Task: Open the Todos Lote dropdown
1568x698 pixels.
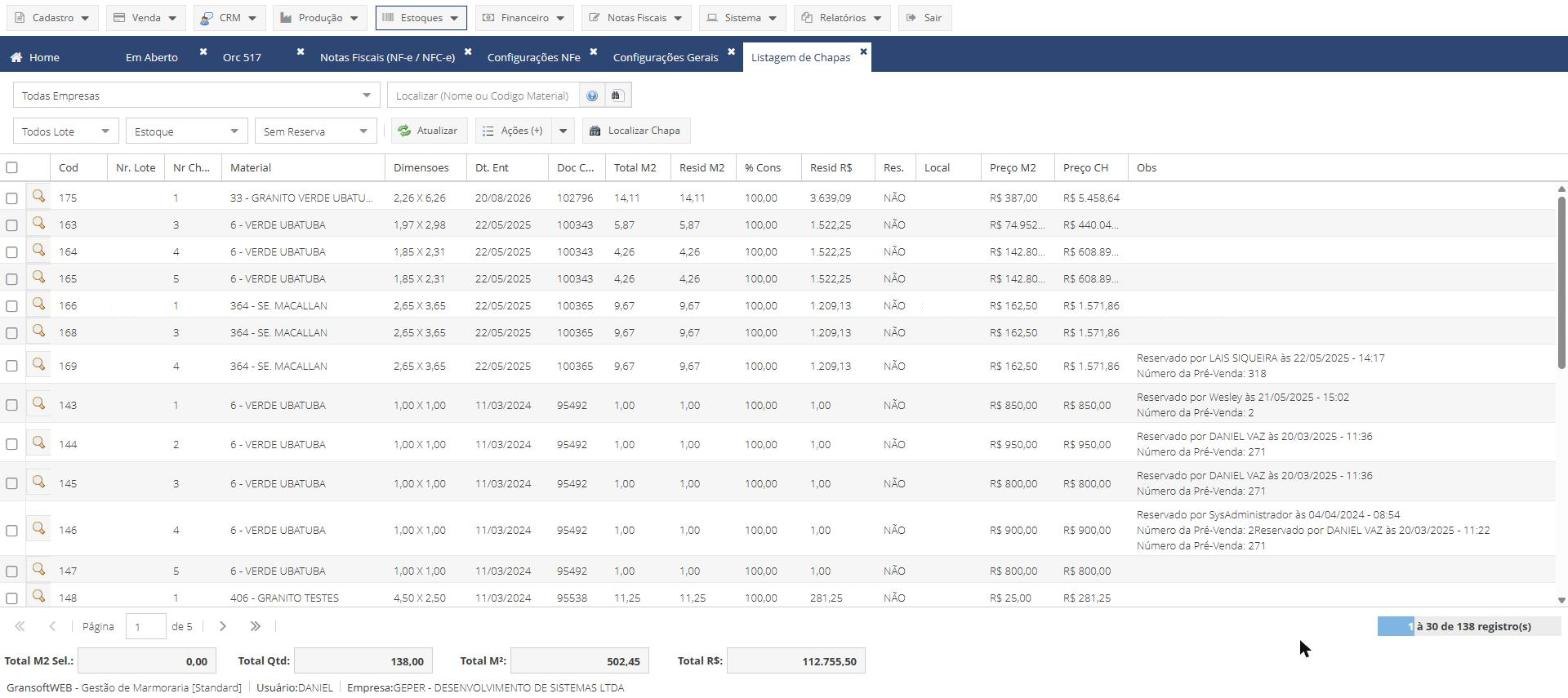Action: pos(66,131)
